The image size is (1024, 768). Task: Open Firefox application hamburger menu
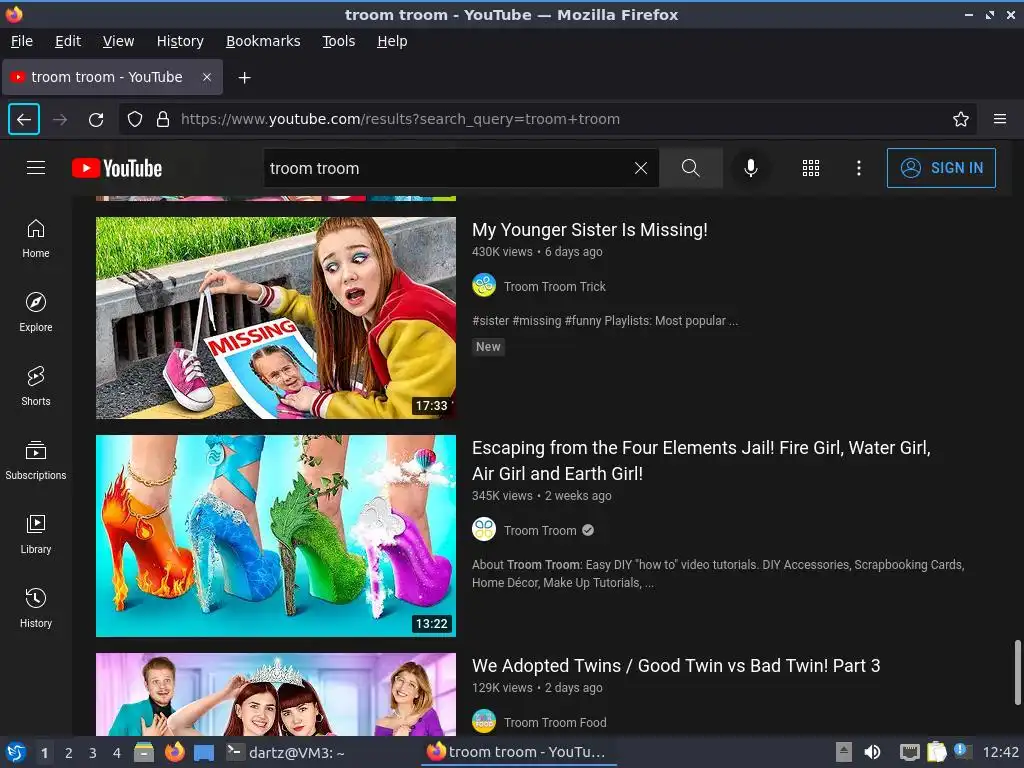tap(1000, 119)
